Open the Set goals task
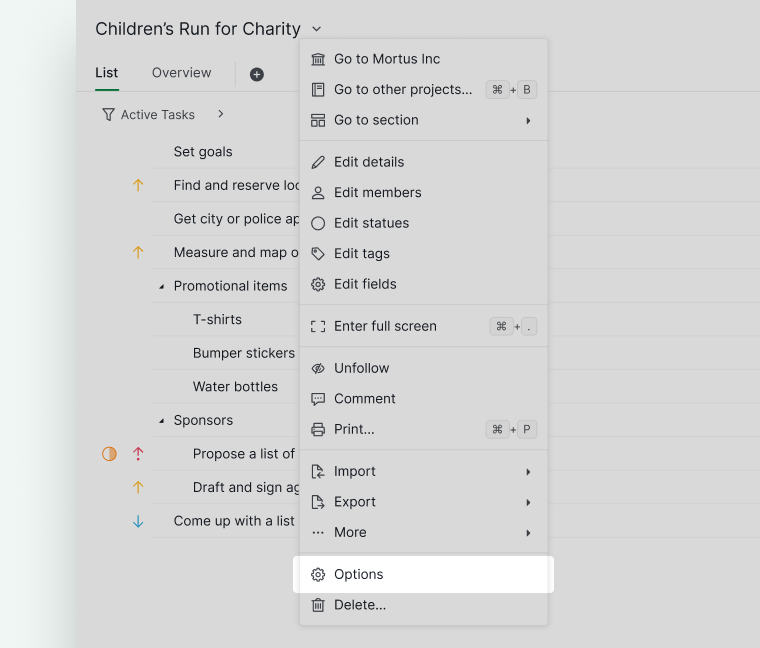 pyautogui.click(x=203, y=152)
